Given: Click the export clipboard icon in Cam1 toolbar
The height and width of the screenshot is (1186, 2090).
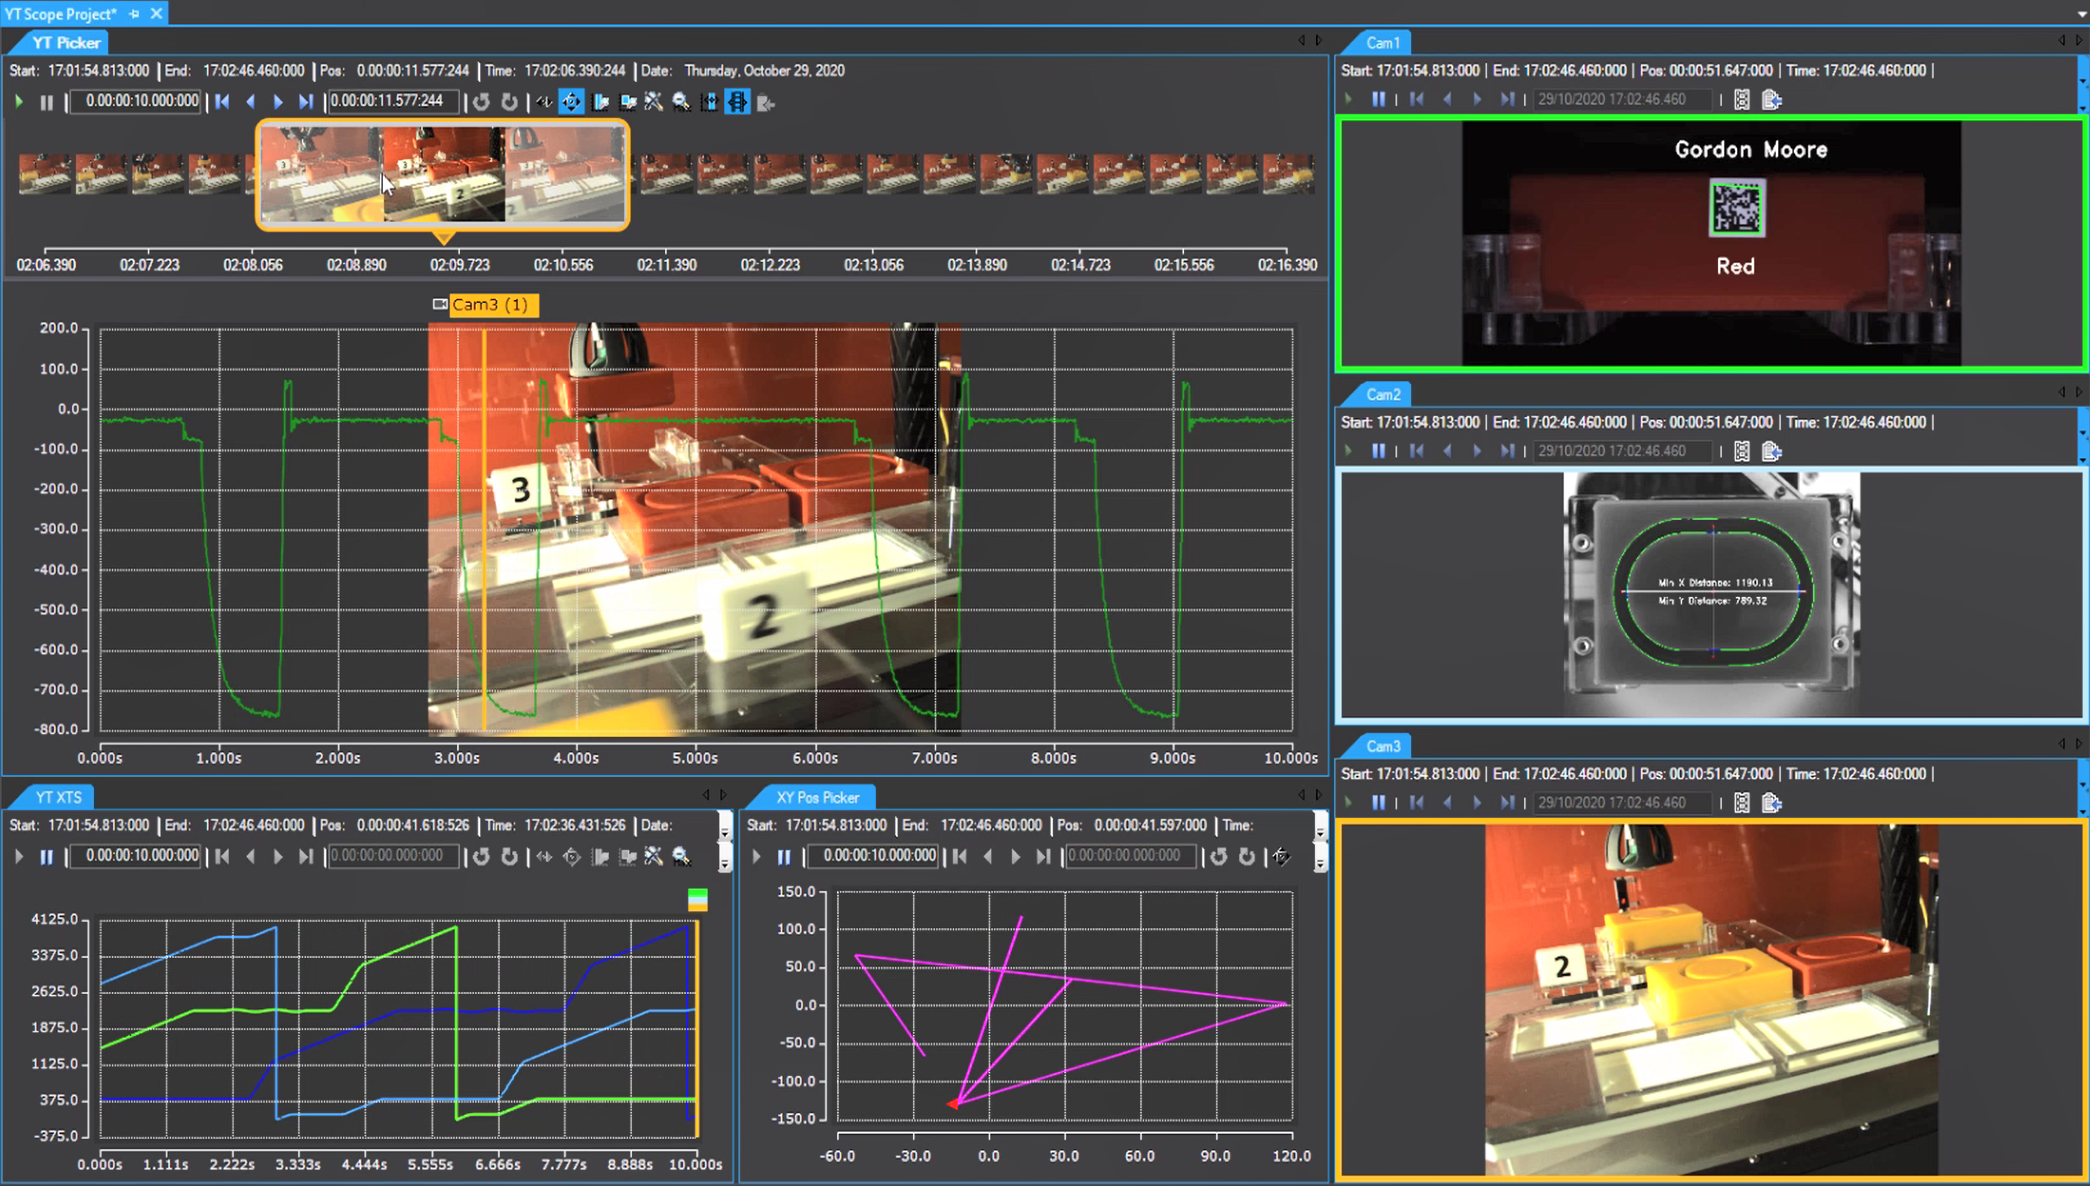Looking at the screenshot, I should [x=1771, y=99].
